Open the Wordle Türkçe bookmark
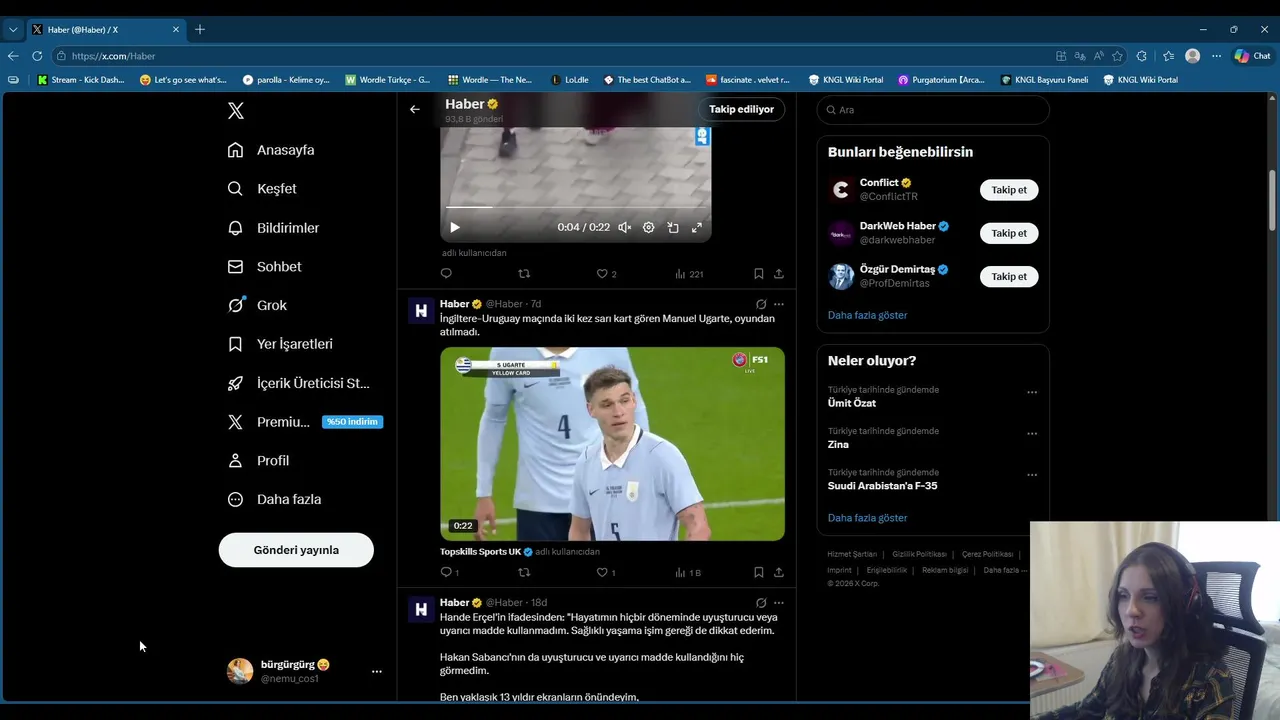Image resolution: width=1280 pixels, height=720 pixels. [387, 80]
